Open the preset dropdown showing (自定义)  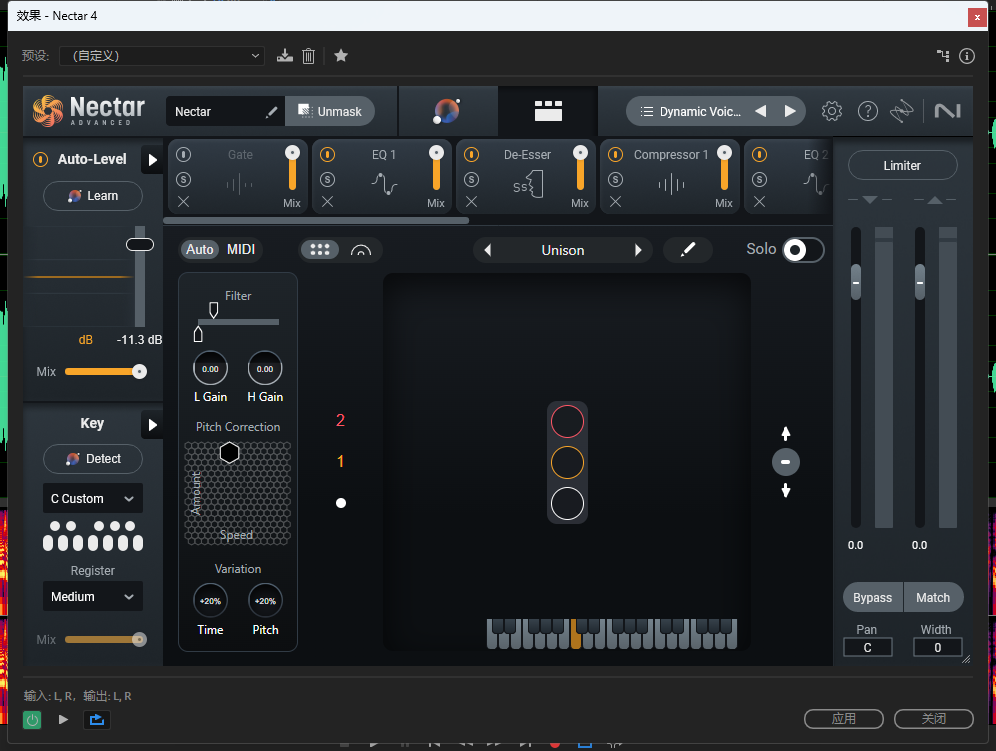(162, 56)
